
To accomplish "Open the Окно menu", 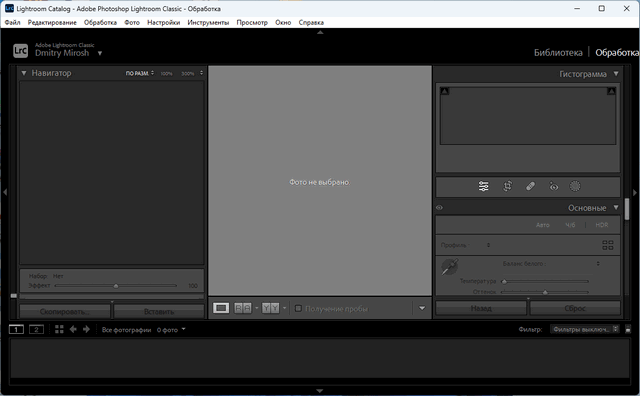I will click(283, 22).
